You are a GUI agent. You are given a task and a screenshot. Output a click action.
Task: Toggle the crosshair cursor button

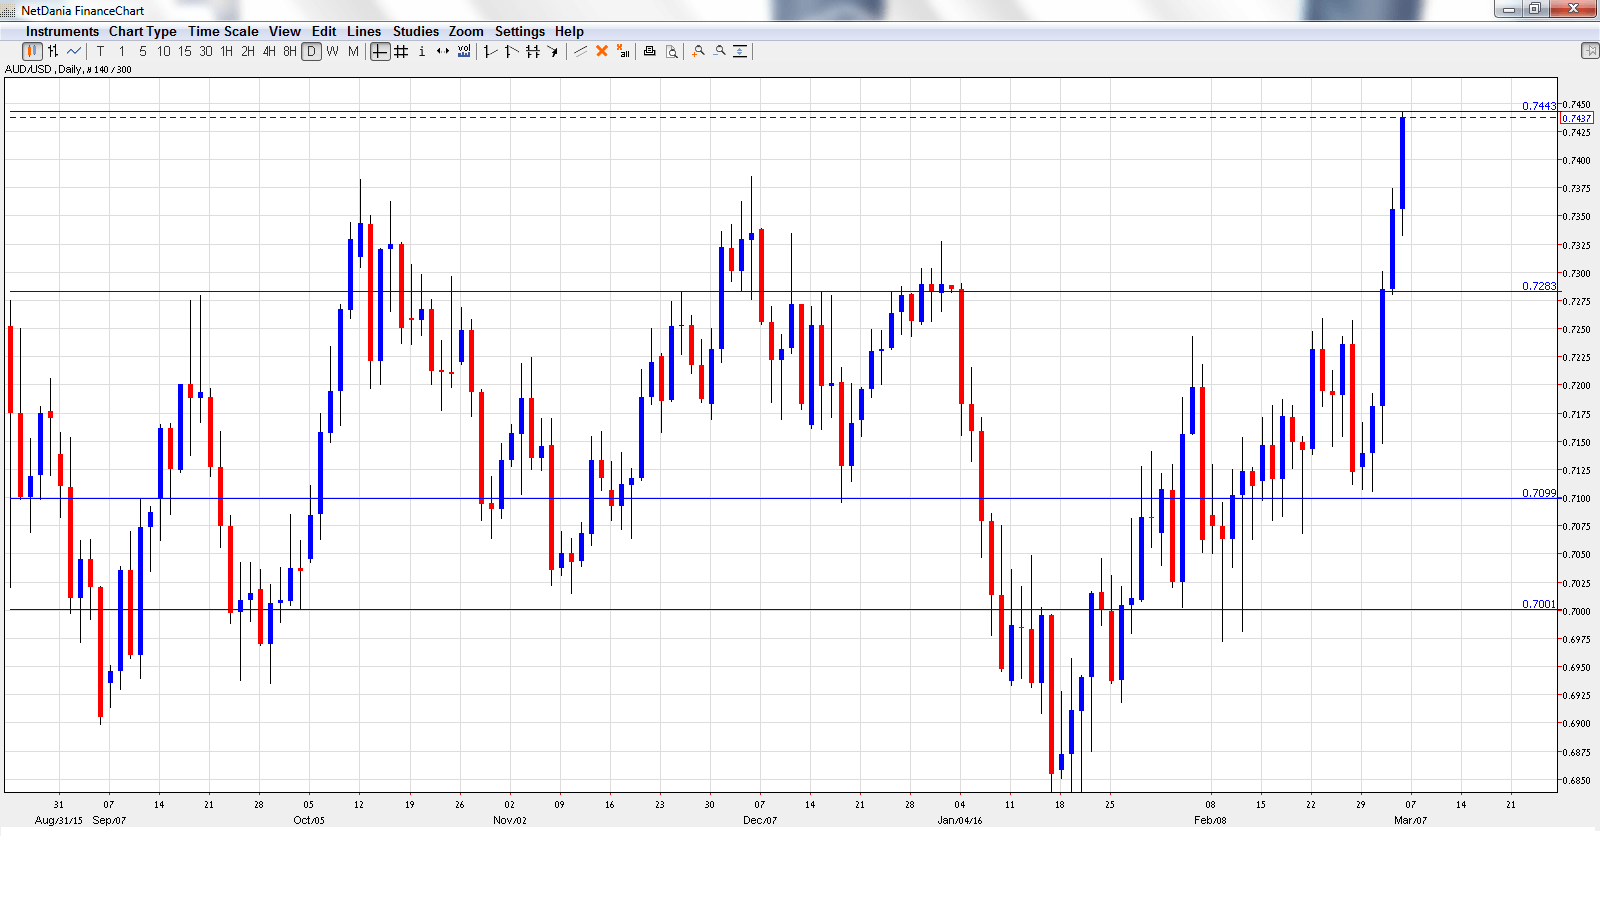click(x=380, y=51)
